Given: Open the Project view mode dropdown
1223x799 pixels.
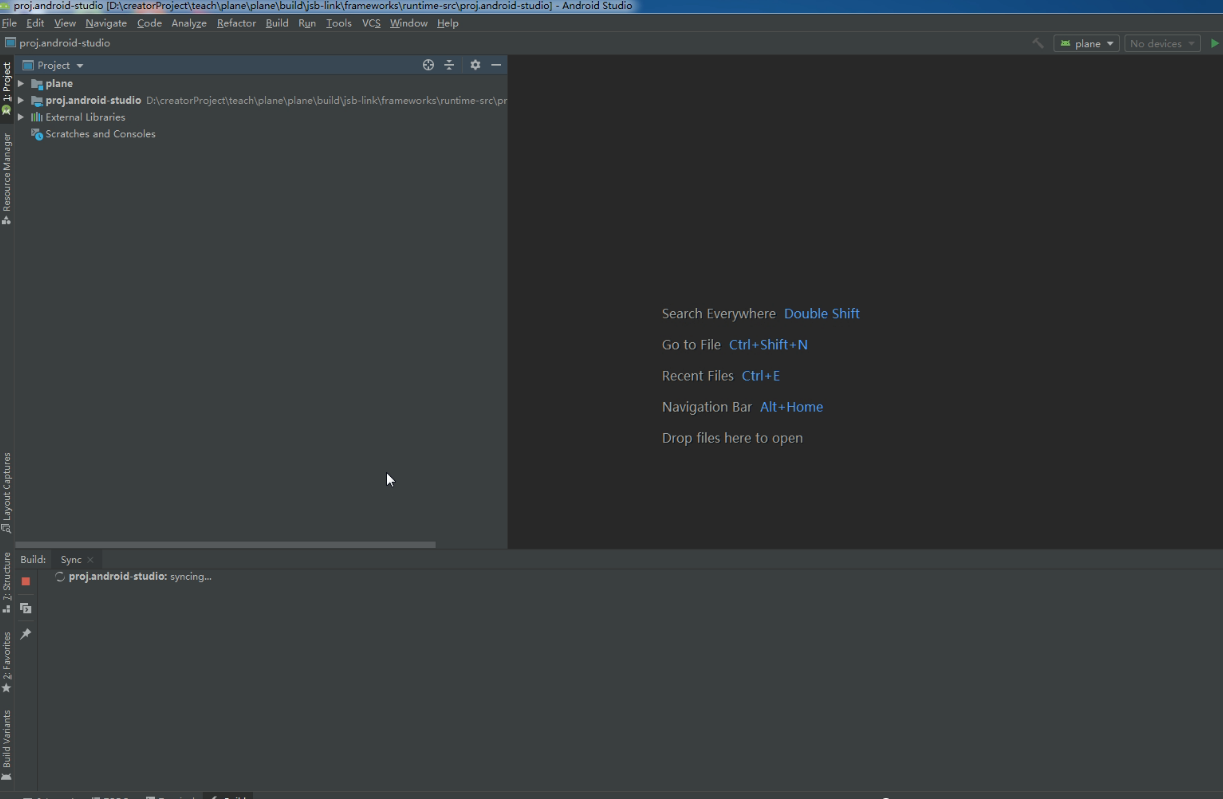Looking at the screenshot, I should (x=54, y=65).
